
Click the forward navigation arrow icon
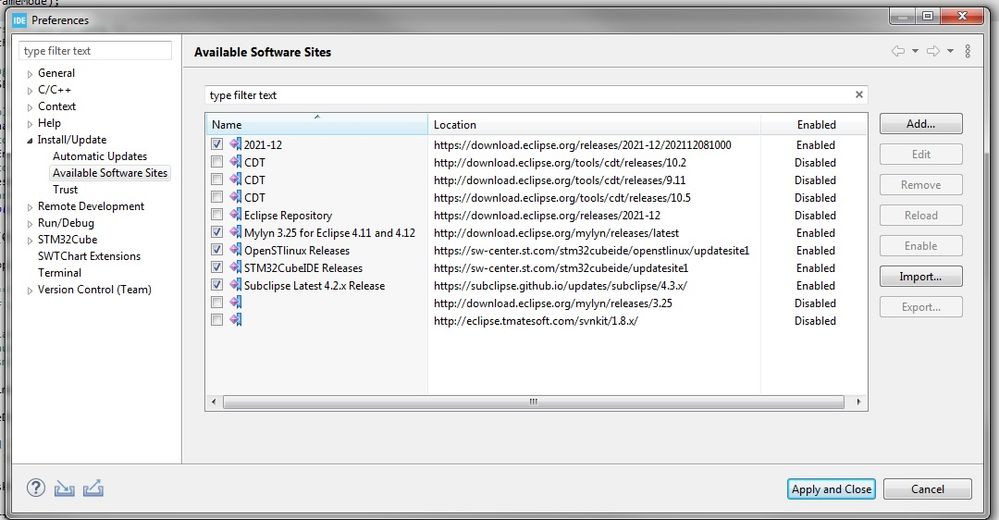(x=933, y=51)
